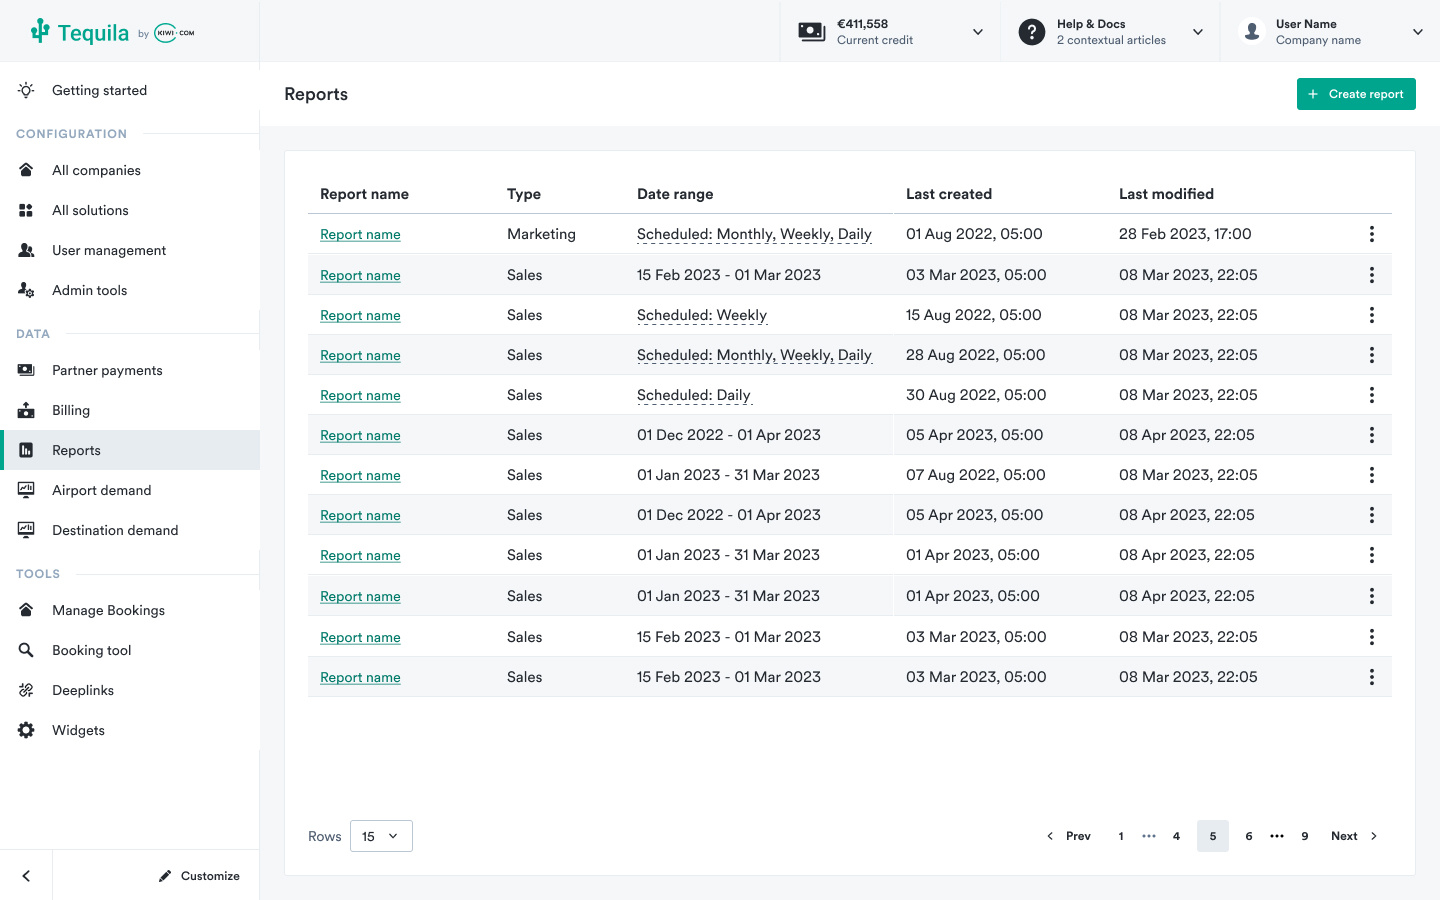Image resolution: width=1440 pixels, height=900 pixels.
Task: Expand the User Name account menu
Action: tap(1417, 32)
